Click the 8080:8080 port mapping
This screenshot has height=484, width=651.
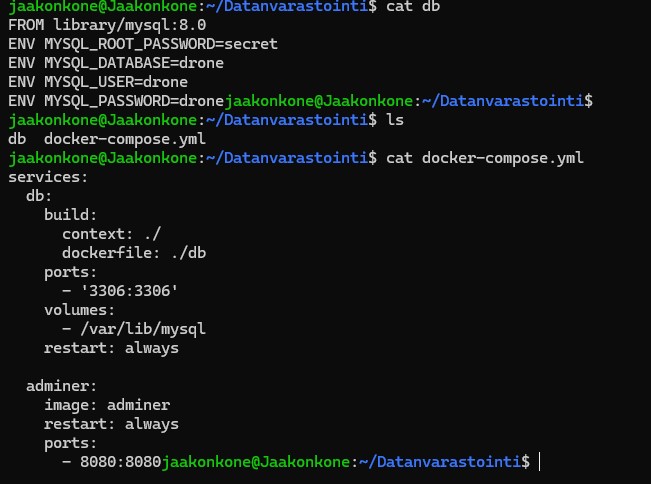[x=120, y=462]
